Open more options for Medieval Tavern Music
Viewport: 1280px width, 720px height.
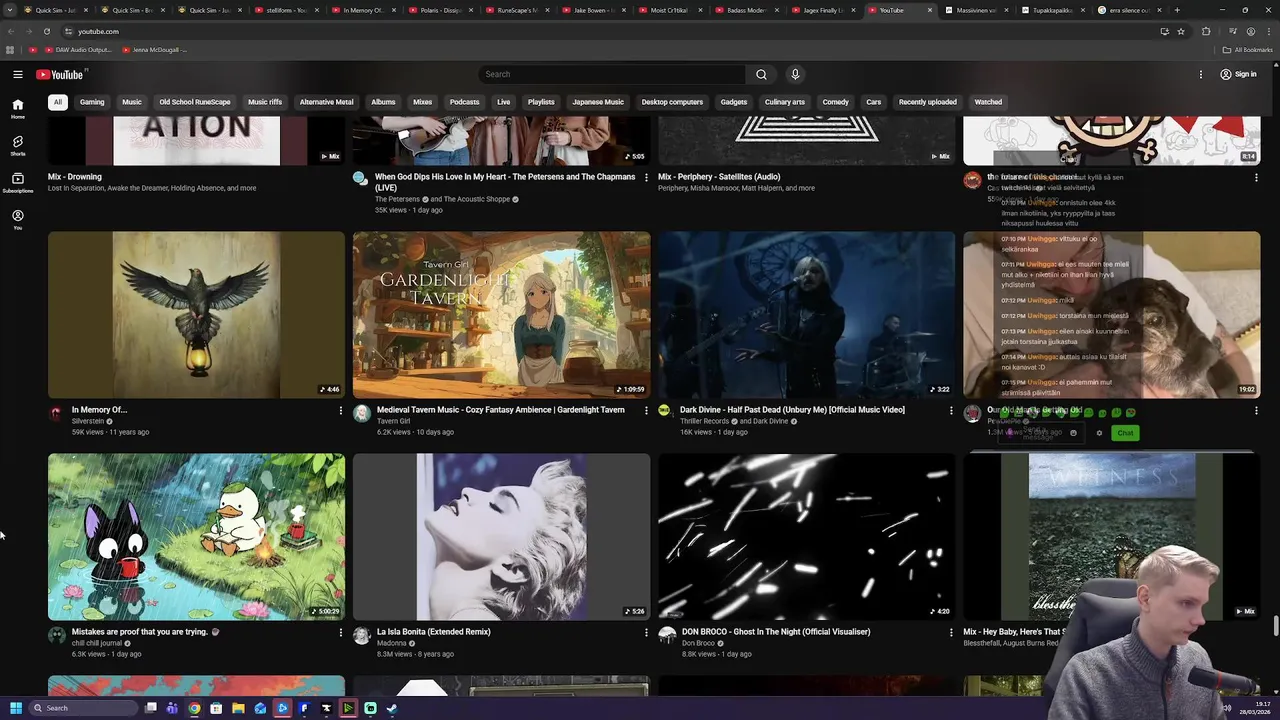point(645,410)
